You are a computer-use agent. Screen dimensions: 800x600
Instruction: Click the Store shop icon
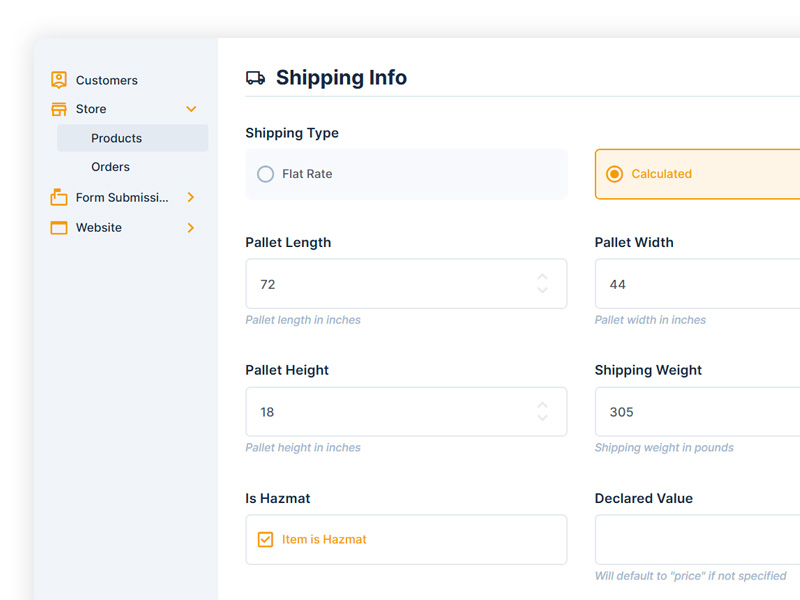[x=59, y=109]
